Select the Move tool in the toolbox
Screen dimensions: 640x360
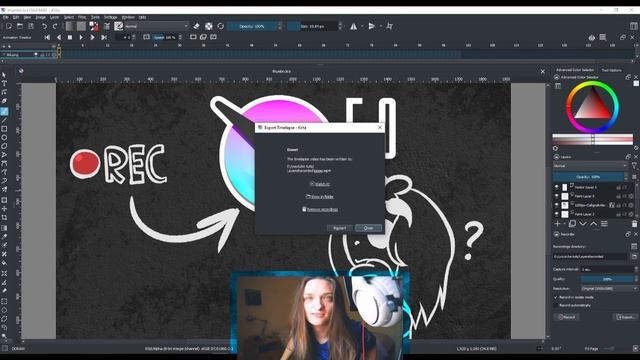[x=4, y=209]
